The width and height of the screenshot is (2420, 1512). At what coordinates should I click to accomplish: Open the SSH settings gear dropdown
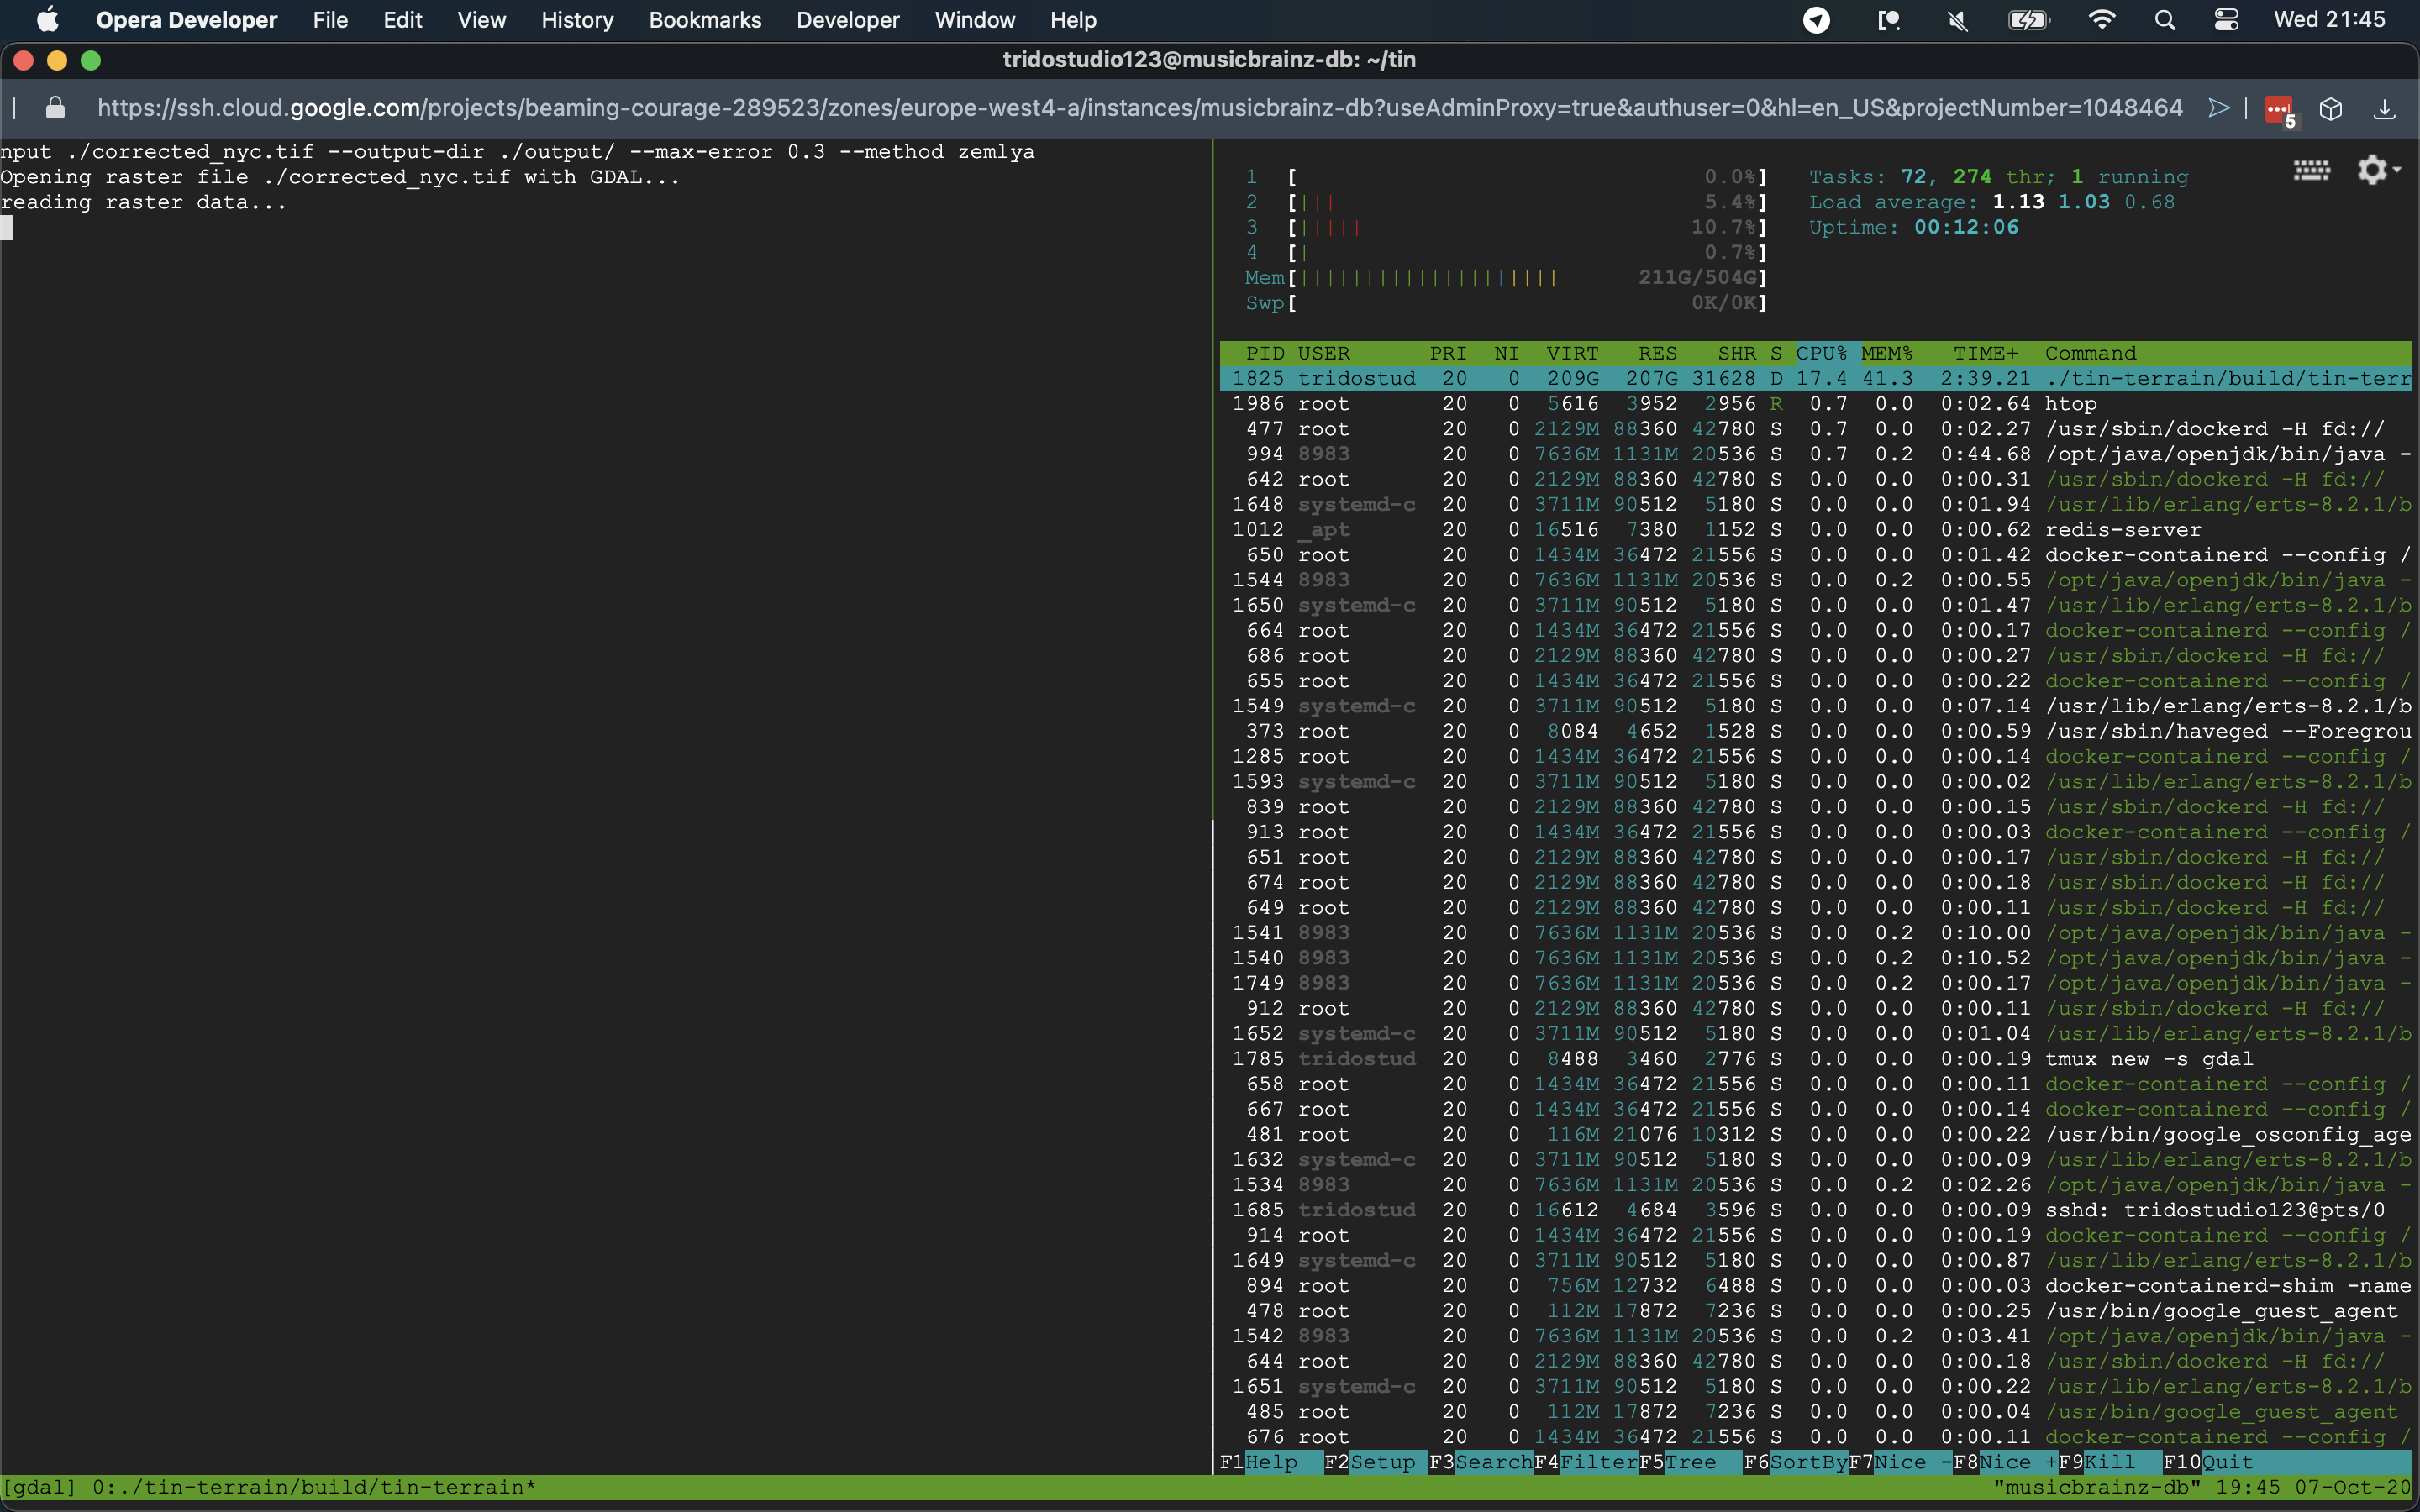click(x=2378, y=171)
